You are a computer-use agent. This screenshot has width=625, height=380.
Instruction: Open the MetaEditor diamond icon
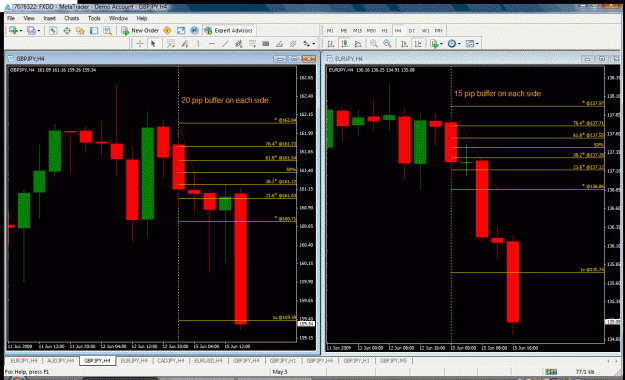click(167, 31)
